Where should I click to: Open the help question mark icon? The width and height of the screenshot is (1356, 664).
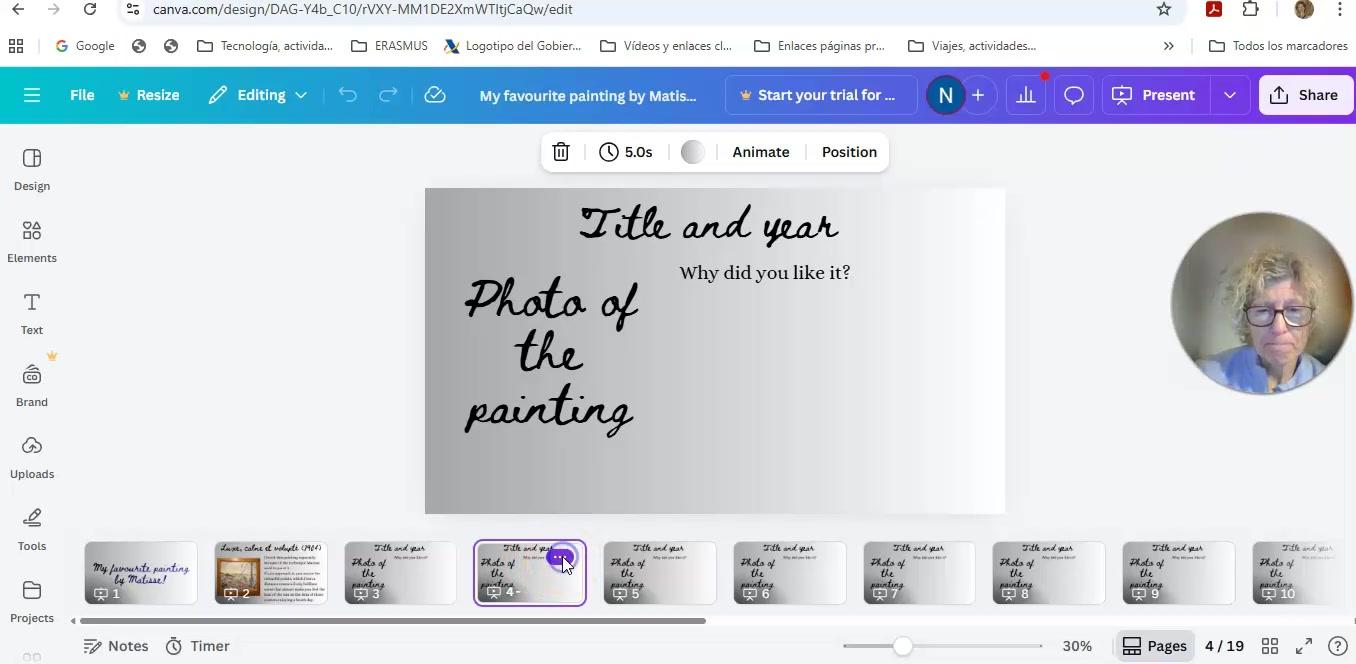pyautogui.click(x=1338, y=646)
